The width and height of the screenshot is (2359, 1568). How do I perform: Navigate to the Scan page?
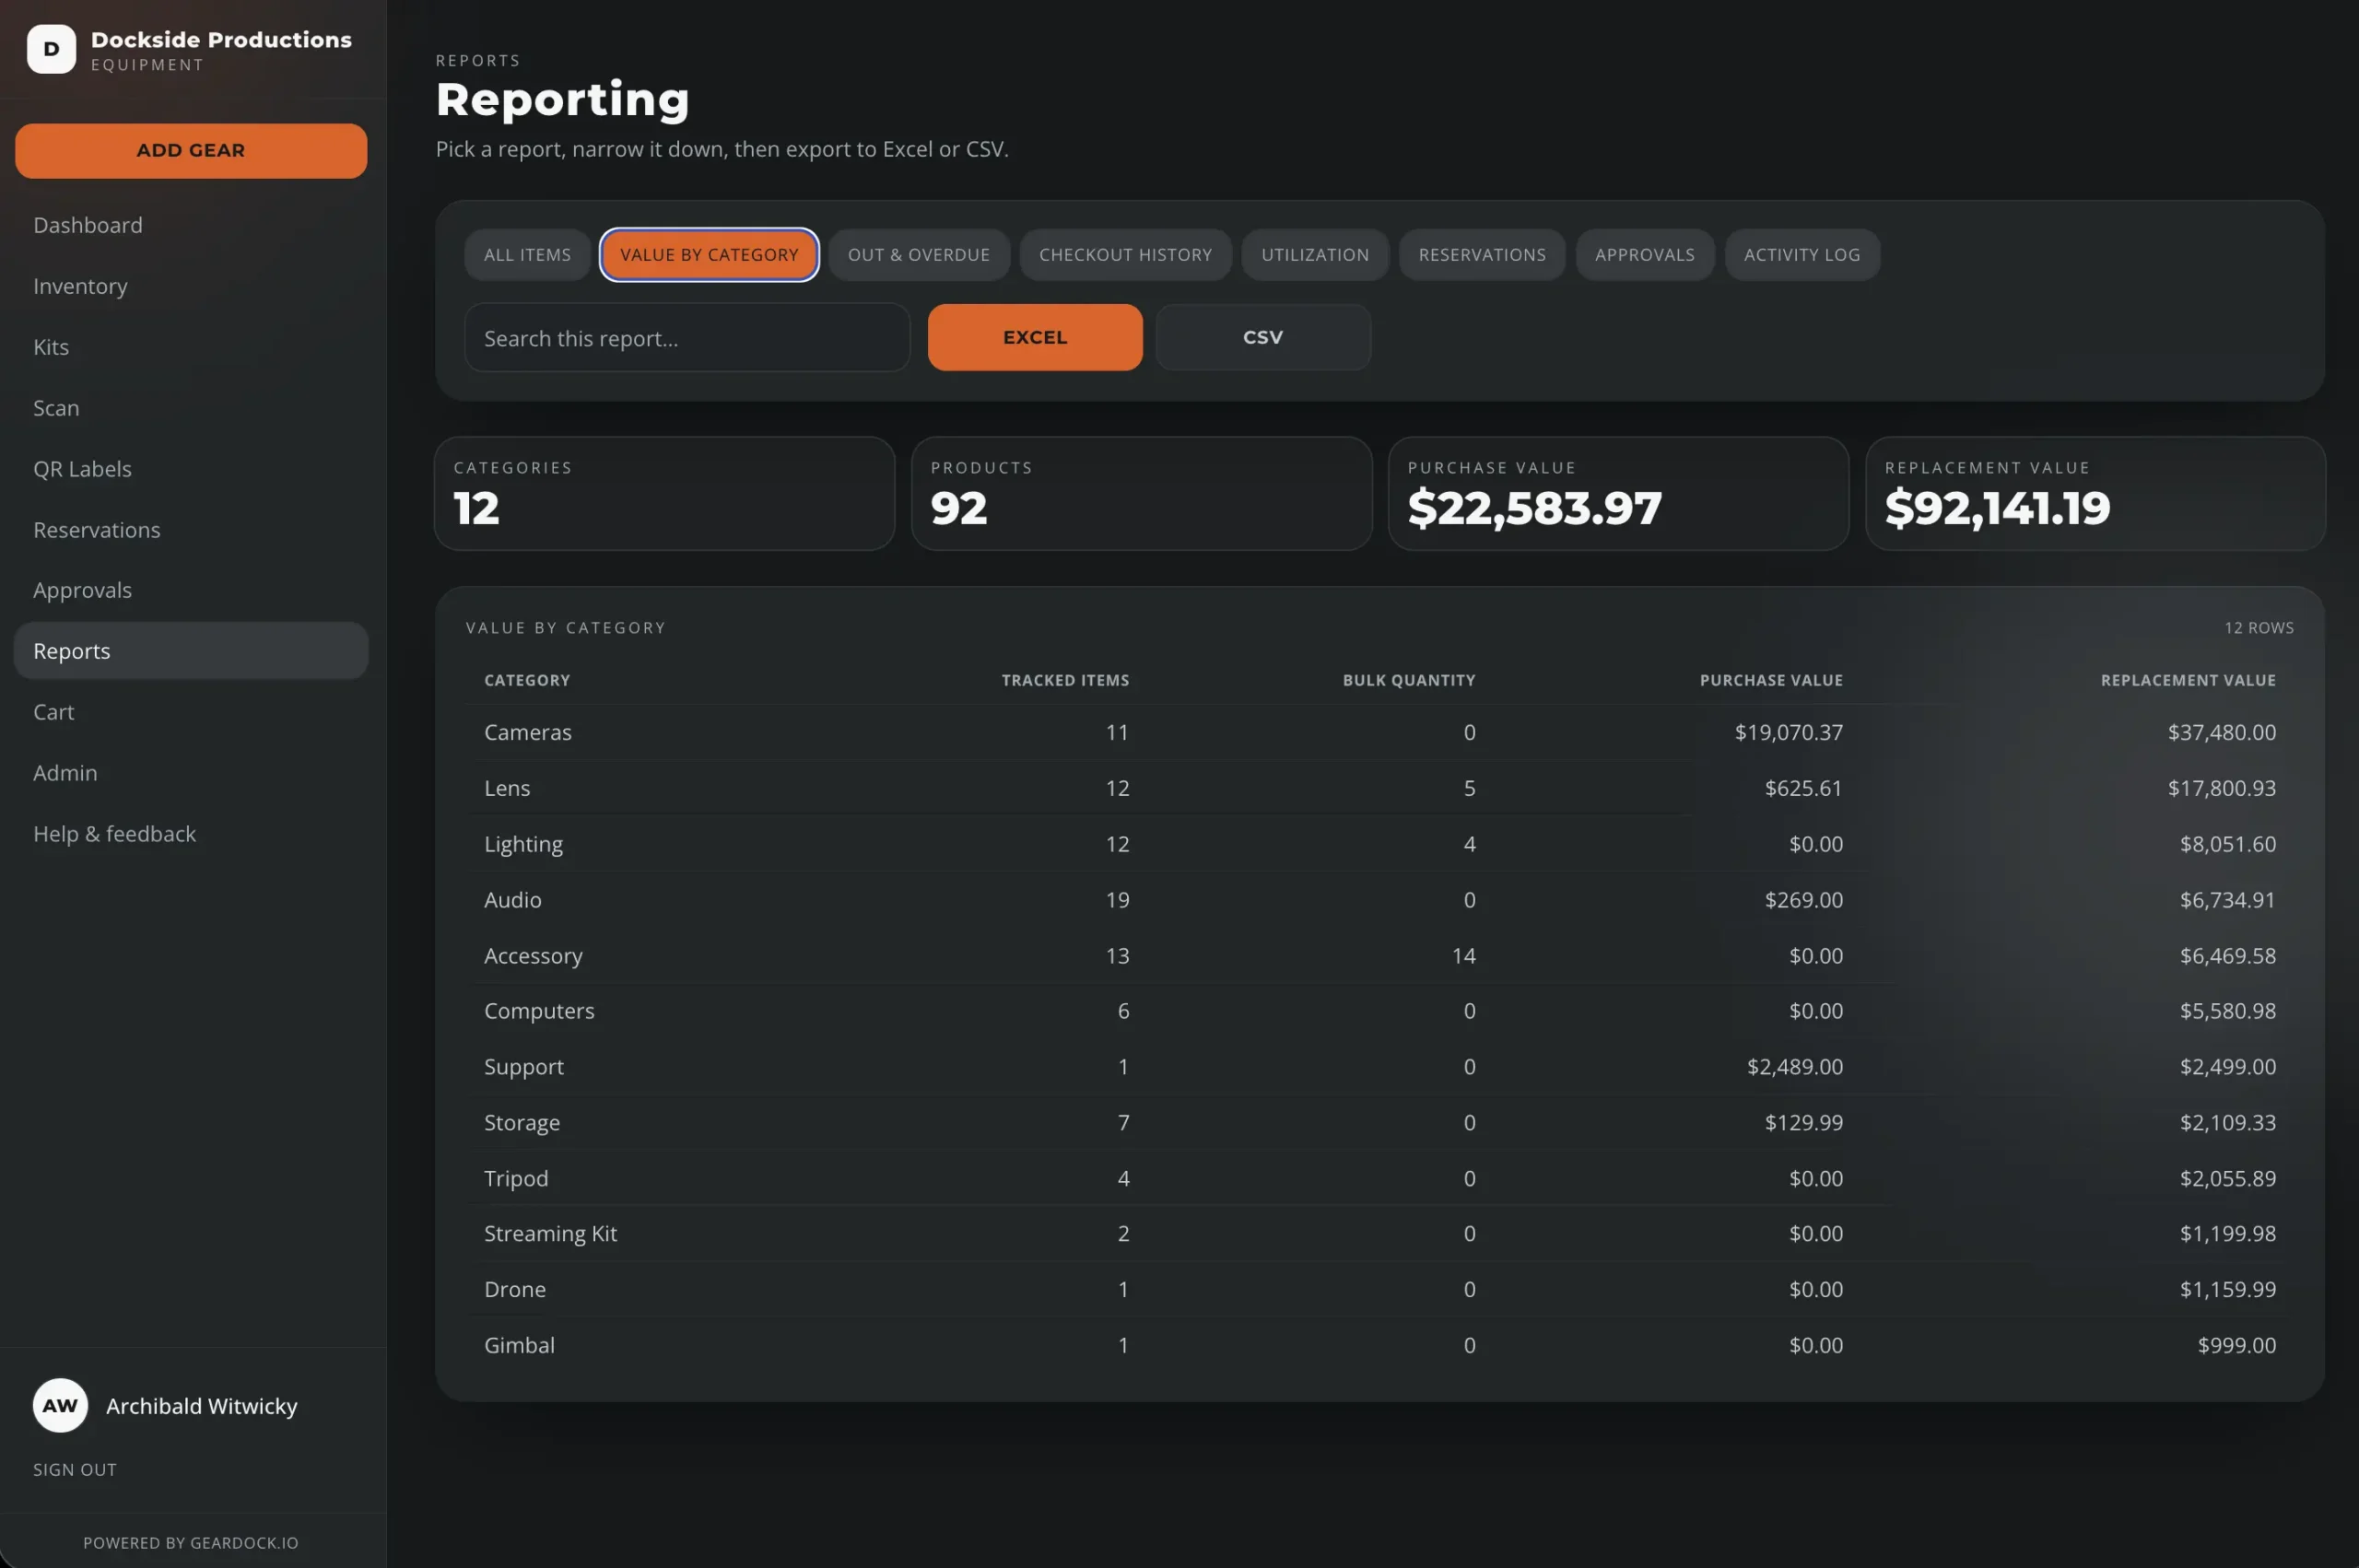[56, 408]
